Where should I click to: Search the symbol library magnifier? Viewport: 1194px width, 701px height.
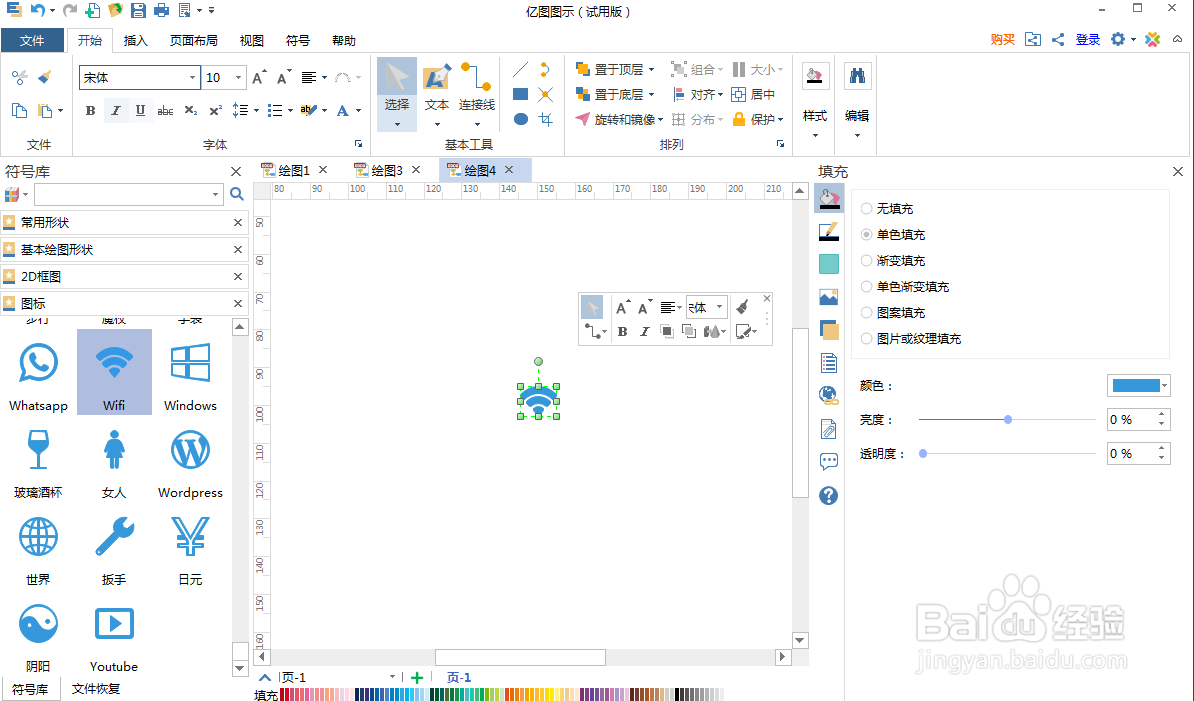pos(237,194)
